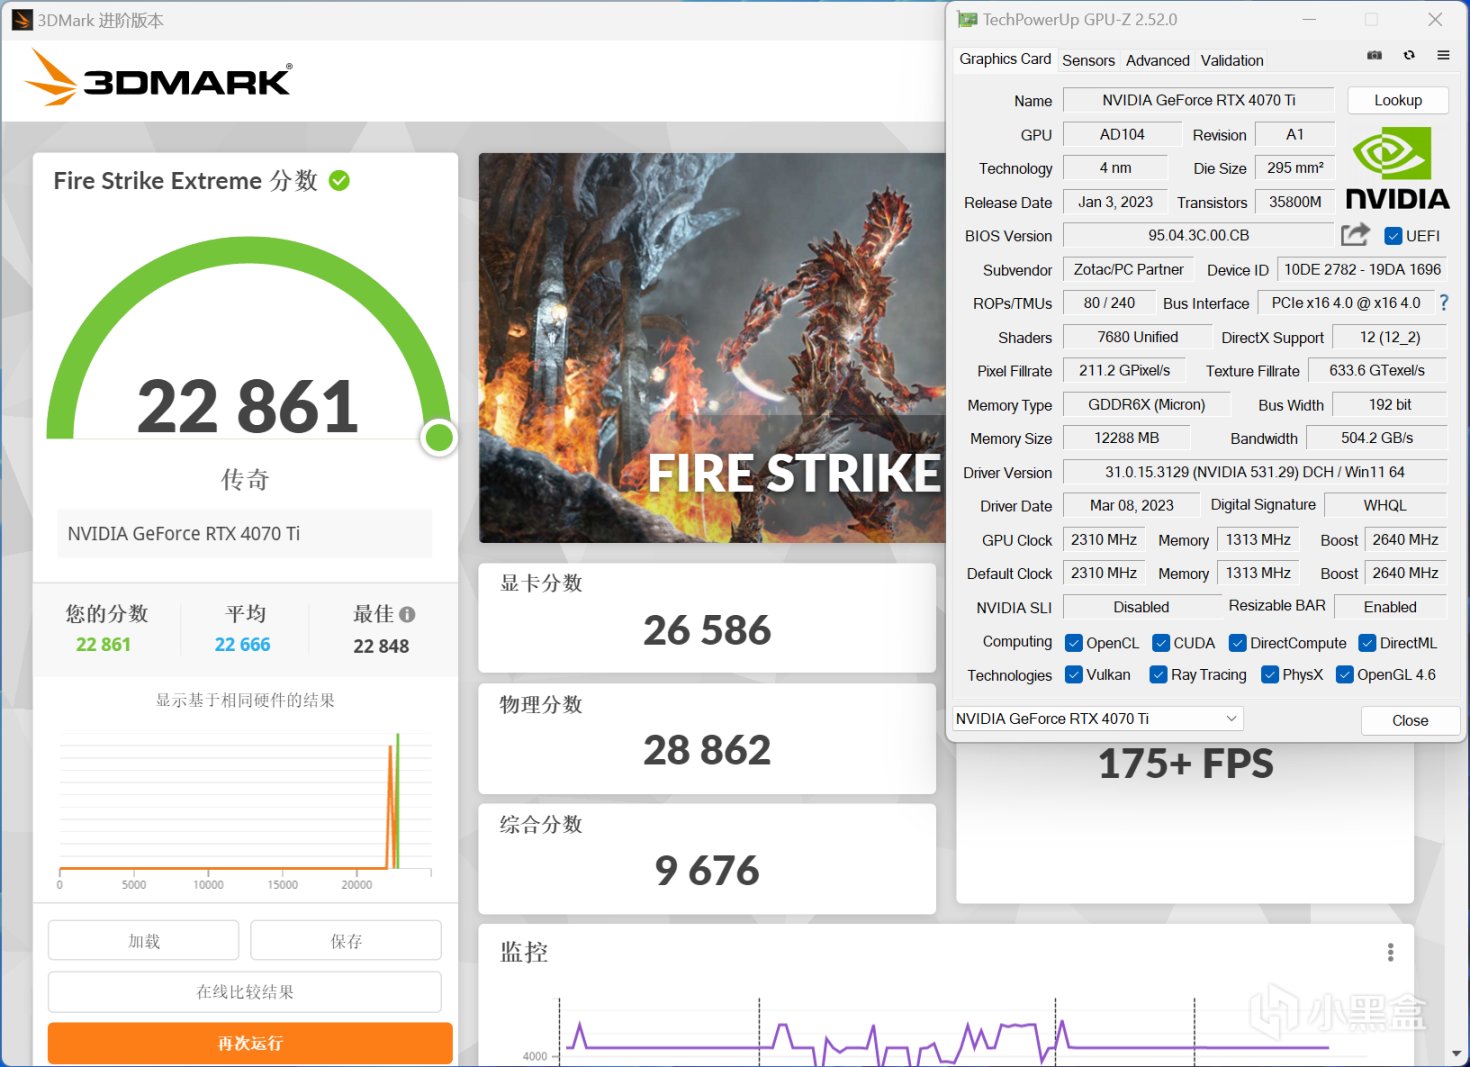Click the Subvendor value Zotac/PC Partner
This screenshot has width=1470, height=1067.
click(1129, 269)
